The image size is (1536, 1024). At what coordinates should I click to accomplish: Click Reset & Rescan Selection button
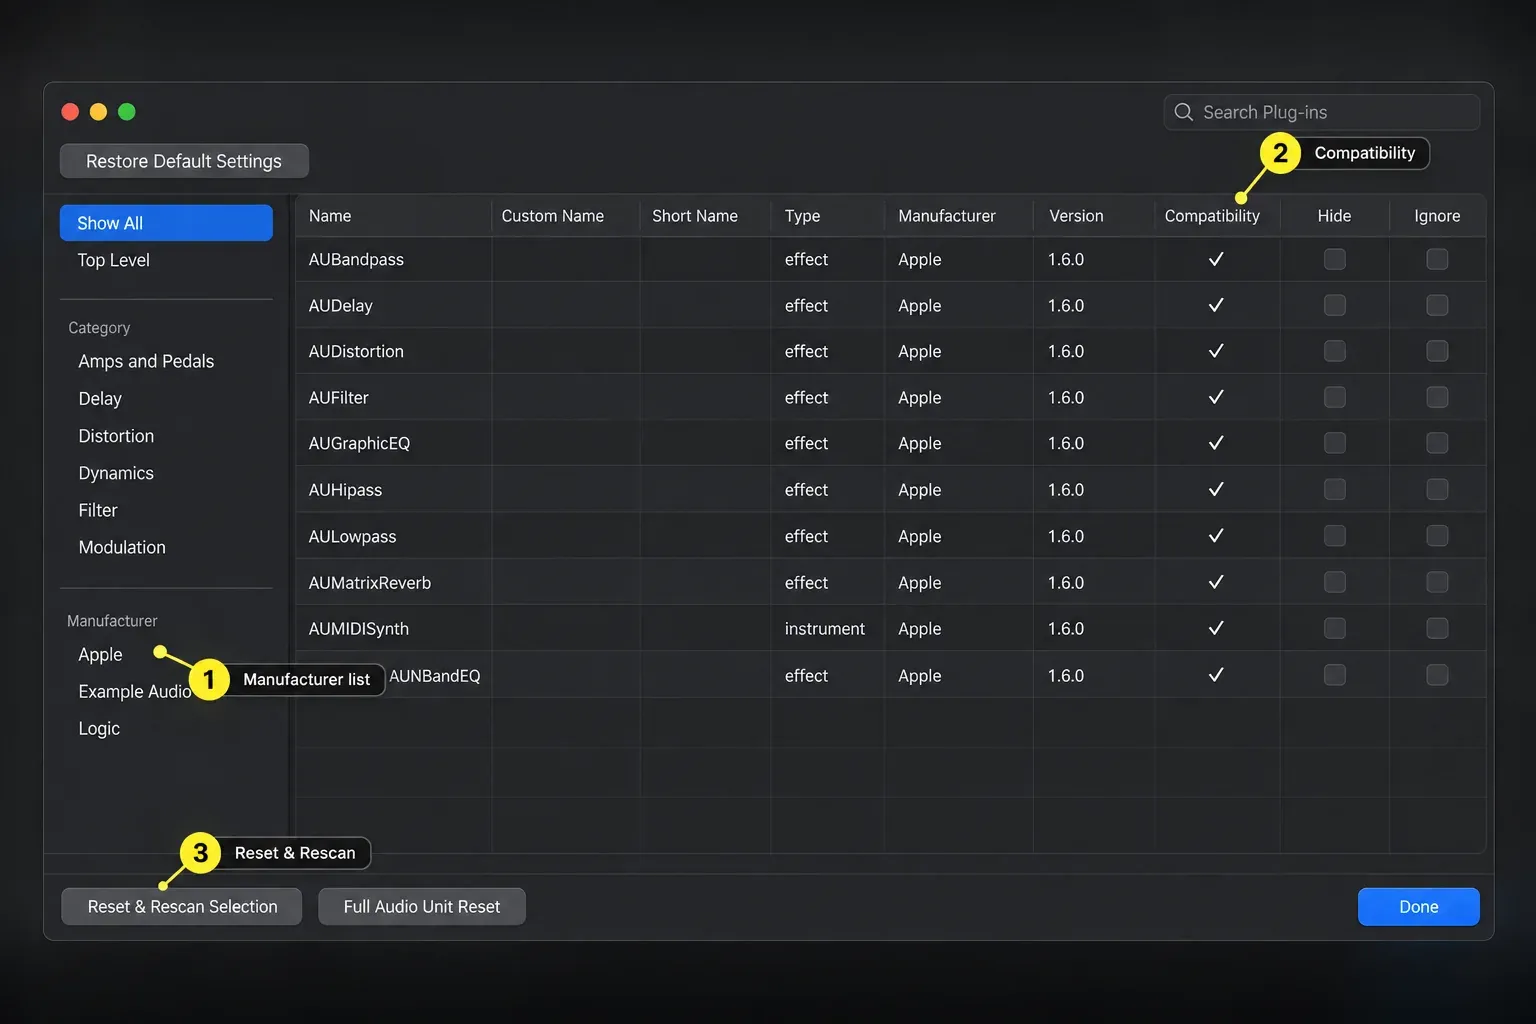(182, 906)
